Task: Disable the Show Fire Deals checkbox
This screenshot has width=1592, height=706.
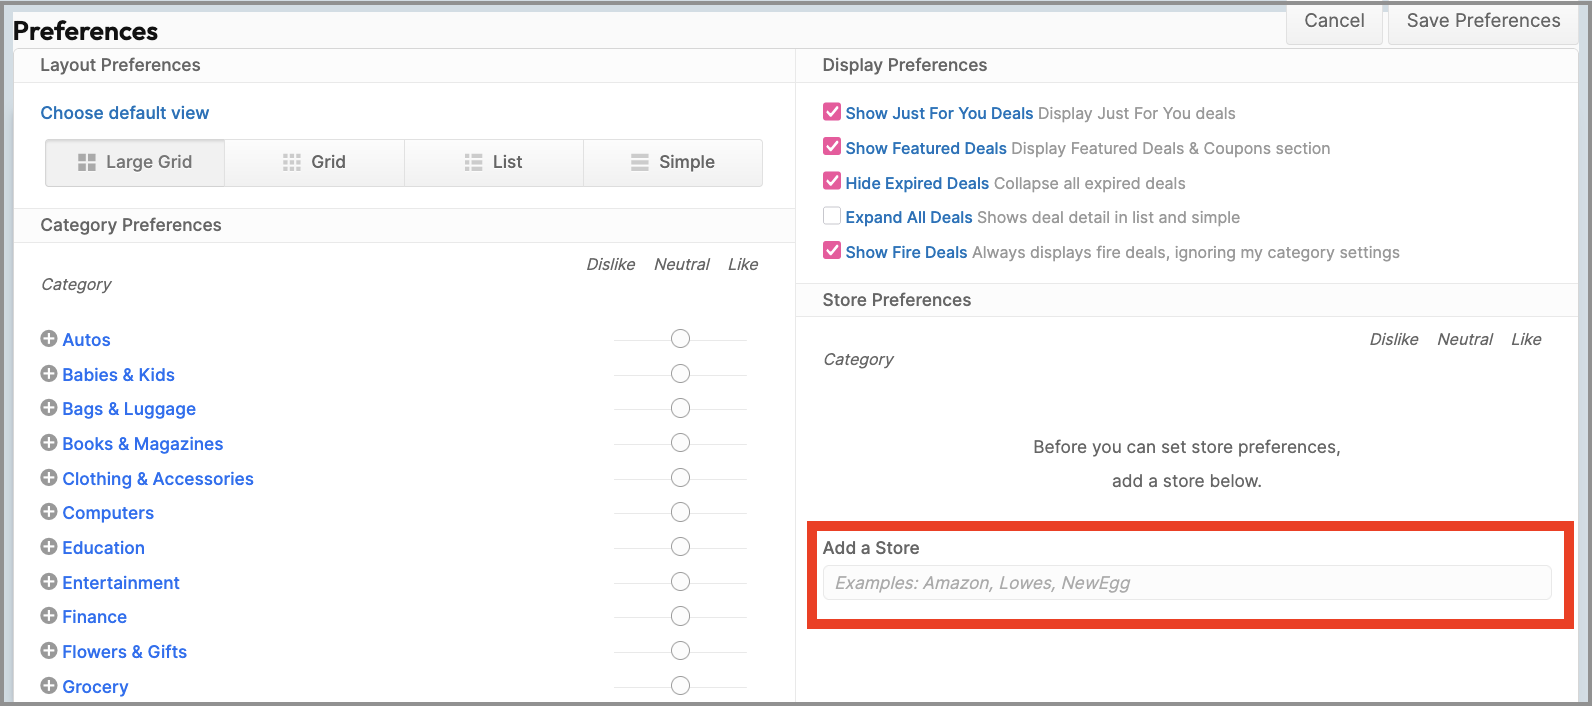Action: tap(832, 251)
